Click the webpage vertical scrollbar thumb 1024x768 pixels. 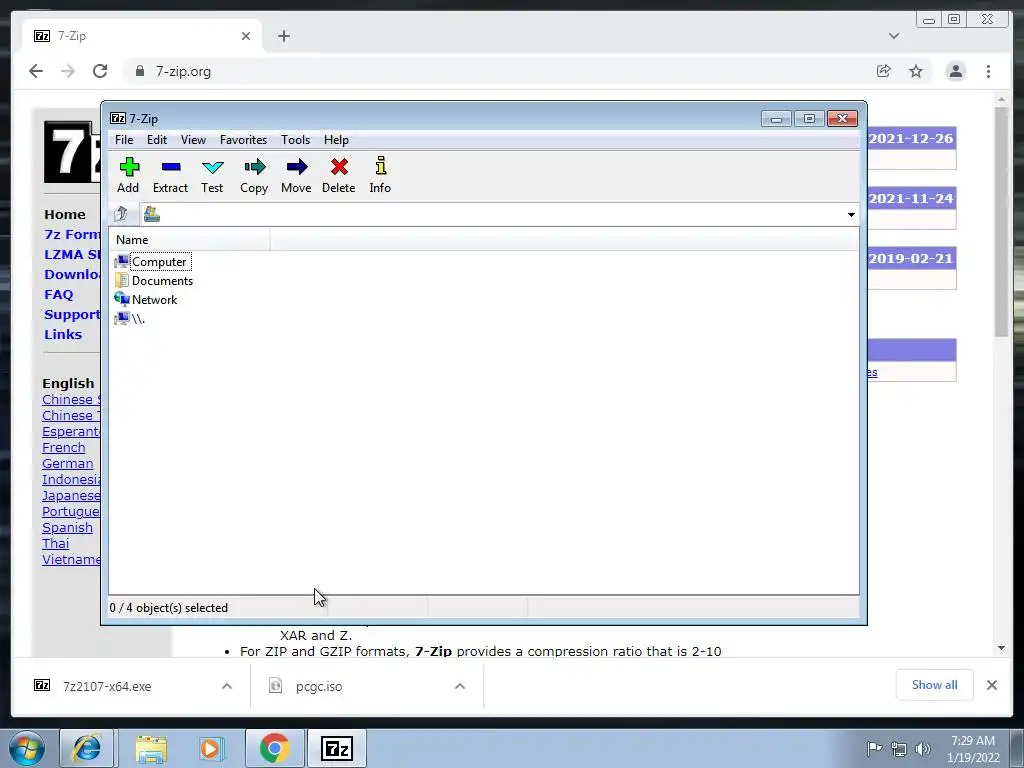(x=1001, y=222)
